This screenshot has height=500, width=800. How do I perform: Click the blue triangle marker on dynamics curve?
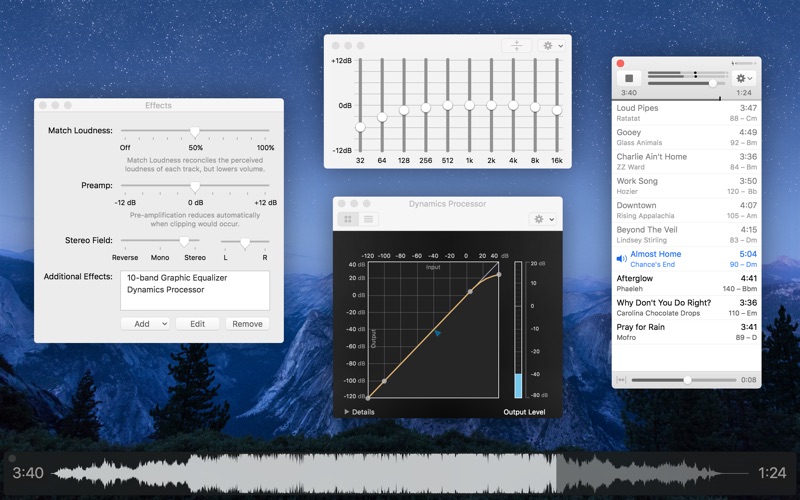click(437, 333)
